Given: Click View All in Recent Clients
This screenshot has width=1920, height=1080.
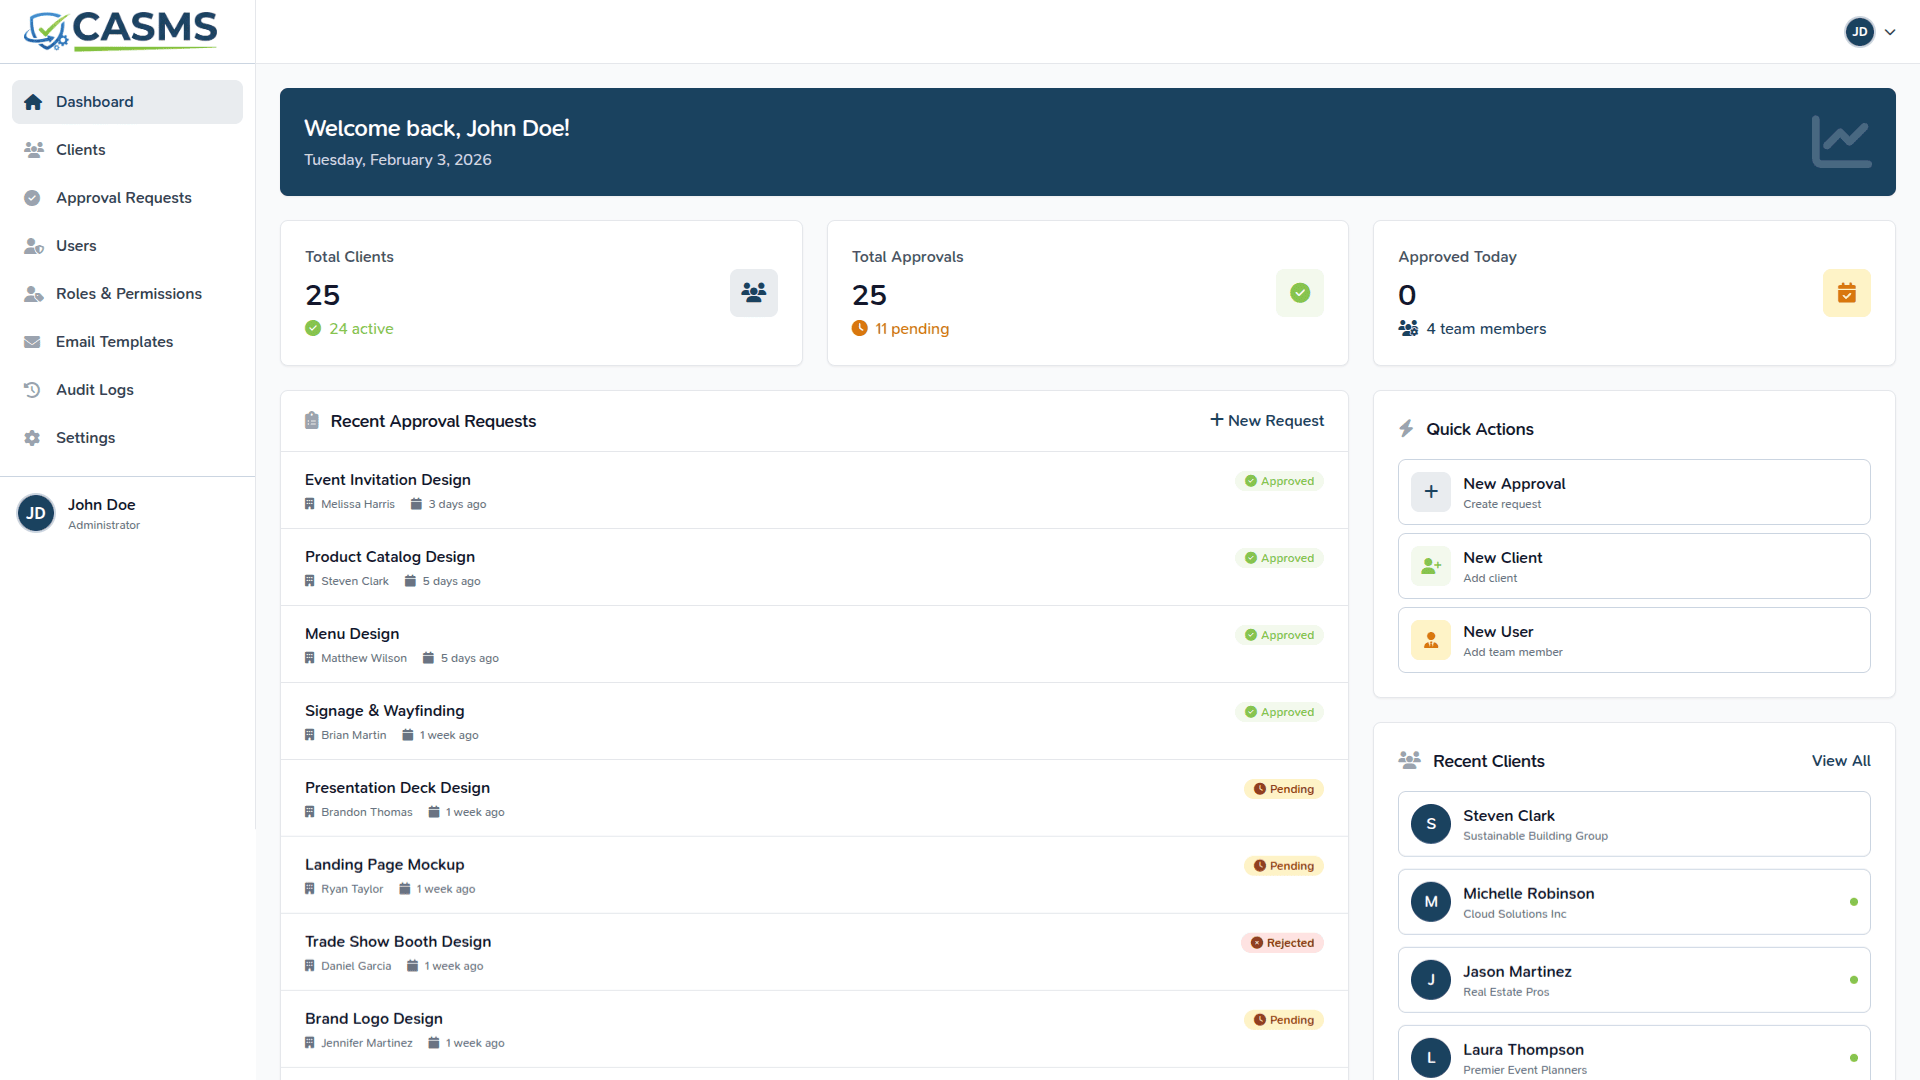Looking at the screenshot, I should [x=1840, y=761].
